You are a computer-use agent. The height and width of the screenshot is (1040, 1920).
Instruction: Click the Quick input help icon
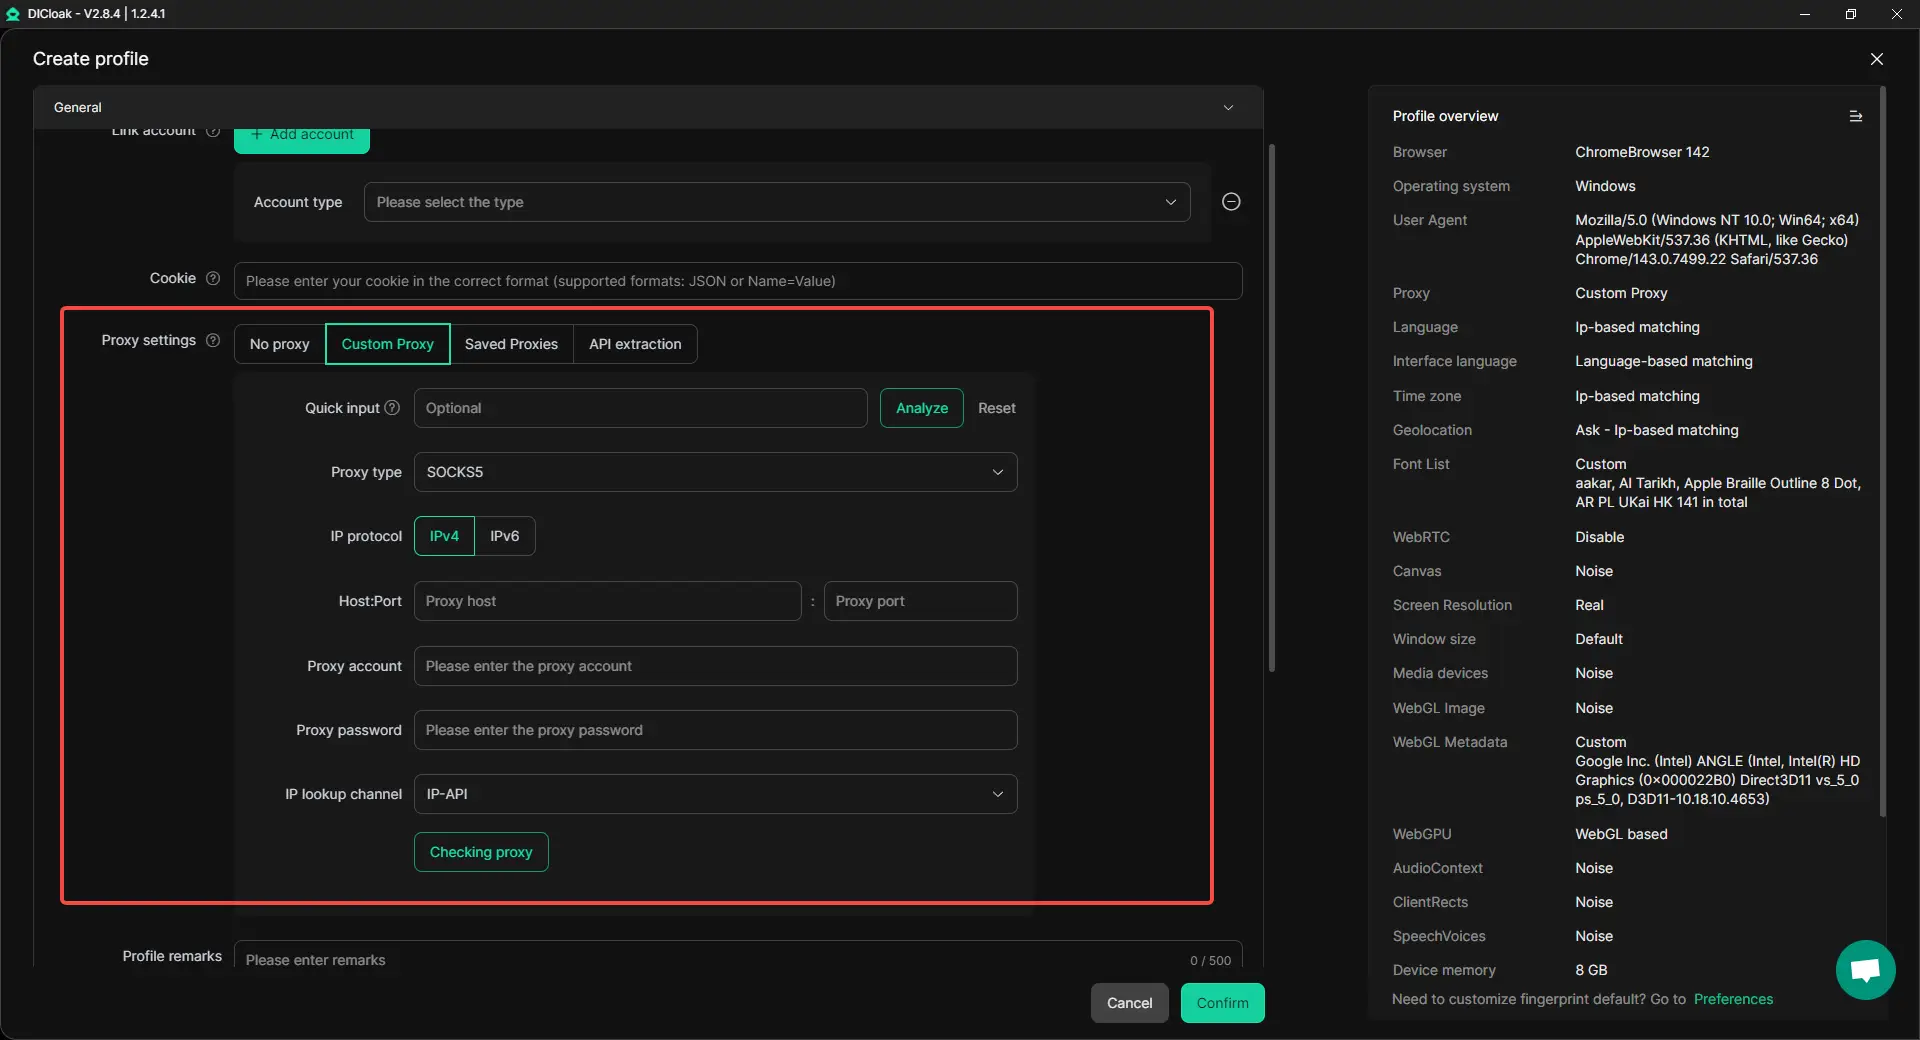(392, 408)
